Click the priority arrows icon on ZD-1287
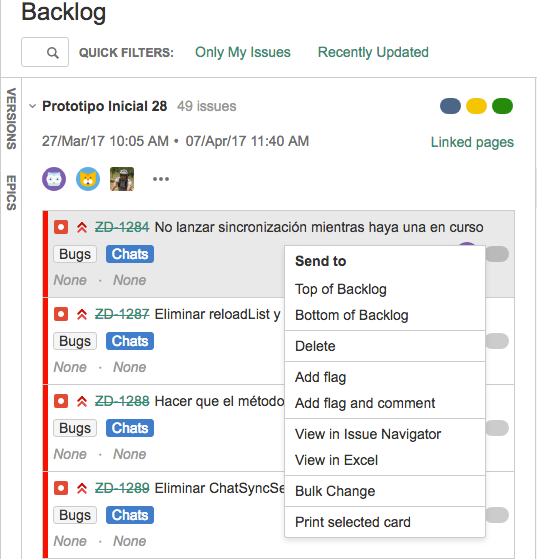The width and height of the screenshot is (537, 559). pos(82,314)
